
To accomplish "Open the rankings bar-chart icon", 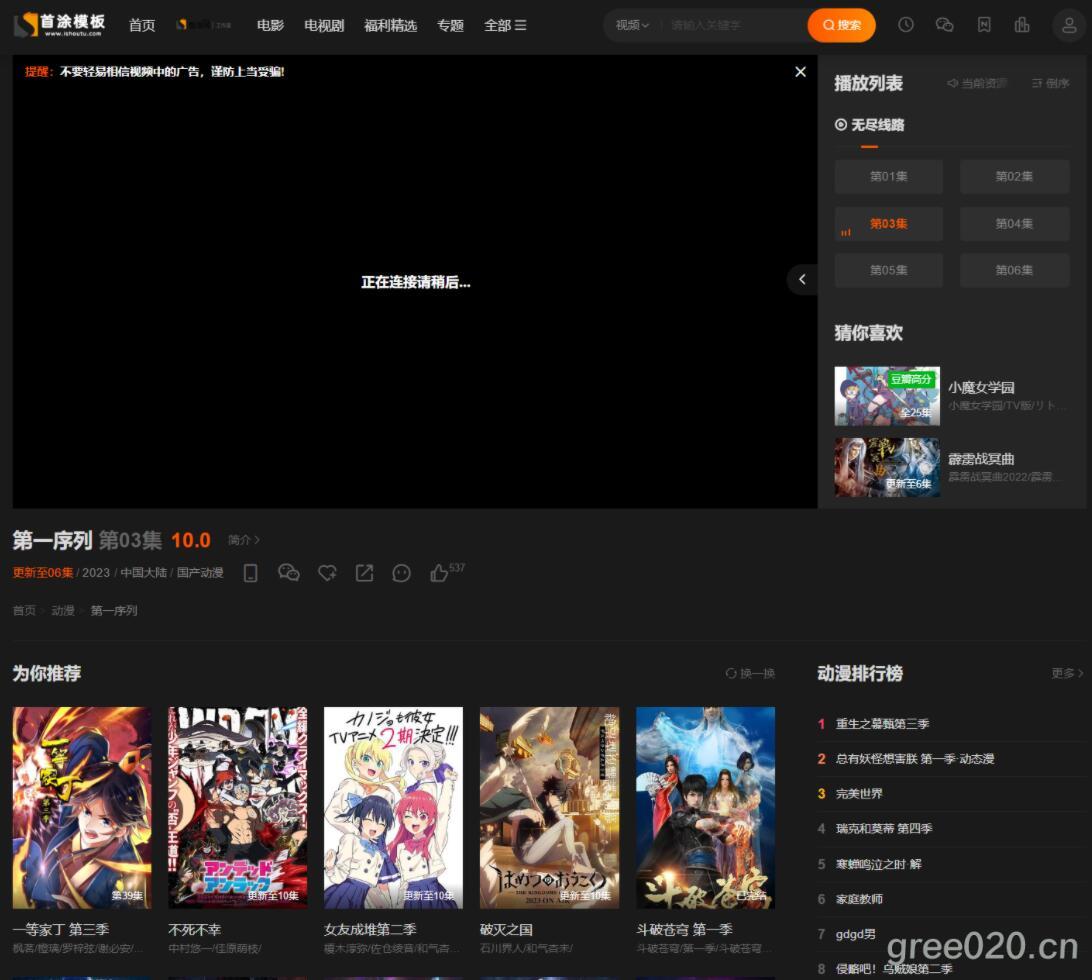I will (1022, 25).
